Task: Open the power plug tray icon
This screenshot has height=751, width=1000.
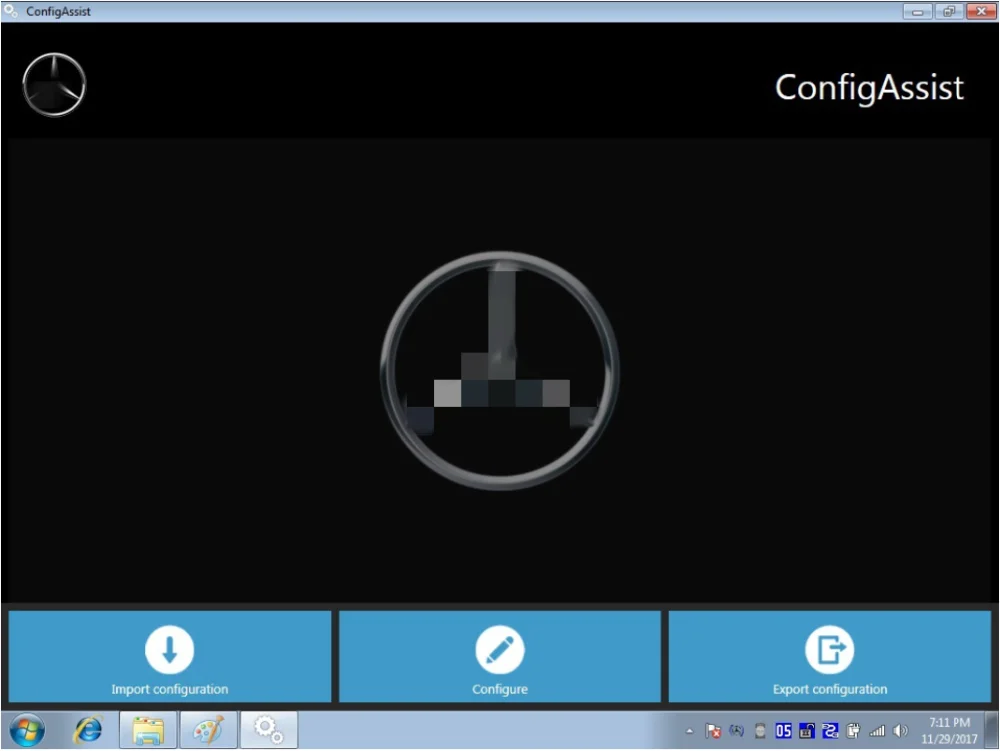Action: point(853,731)
